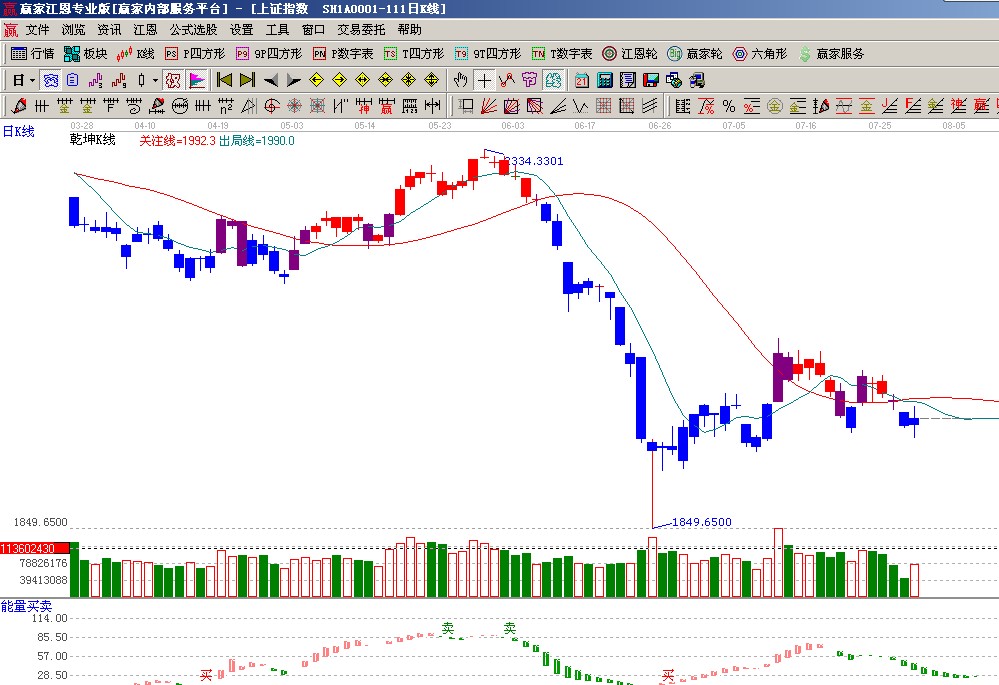Toggle the crosshair cursor button
Screen dimensions: 999x685
484,80
